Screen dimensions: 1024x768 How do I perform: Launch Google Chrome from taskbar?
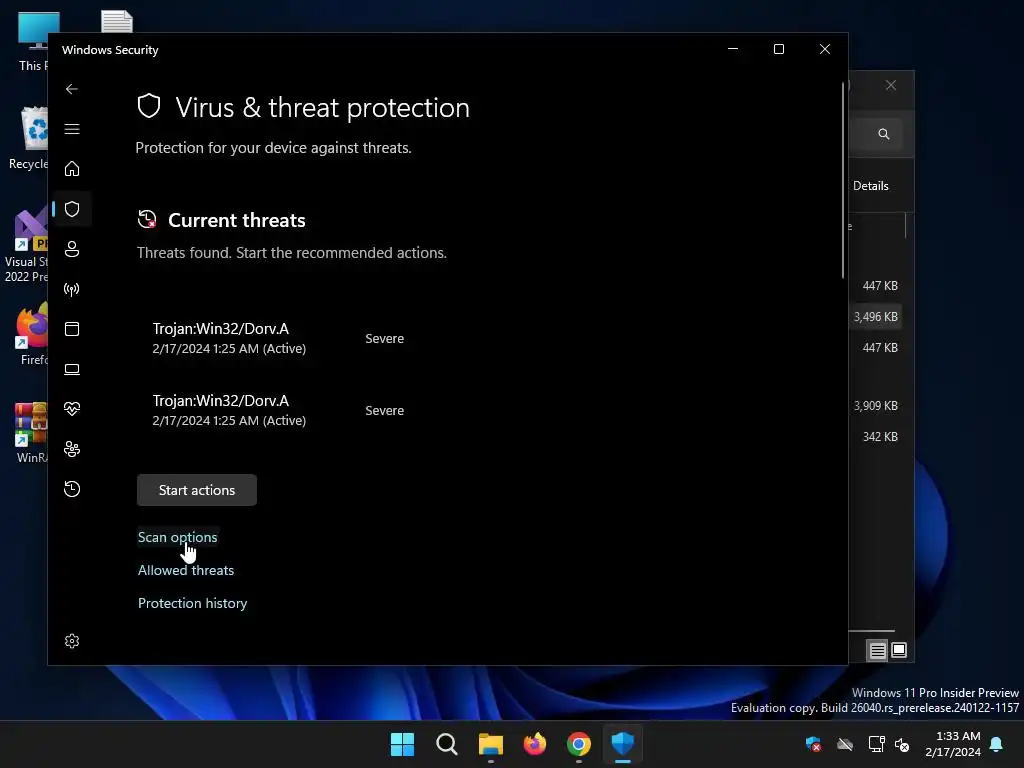[579, 744]
